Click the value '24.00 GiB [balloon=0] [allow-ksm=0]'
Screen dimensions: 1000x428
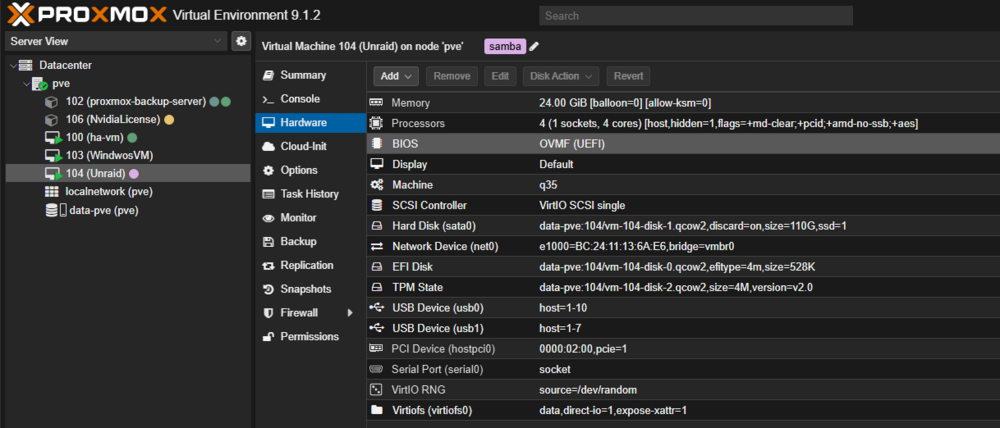click(625, 103)
